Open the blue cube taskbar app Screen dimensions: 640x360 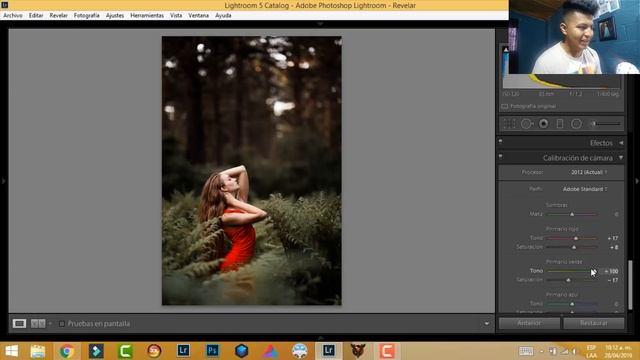click(242, 351)
